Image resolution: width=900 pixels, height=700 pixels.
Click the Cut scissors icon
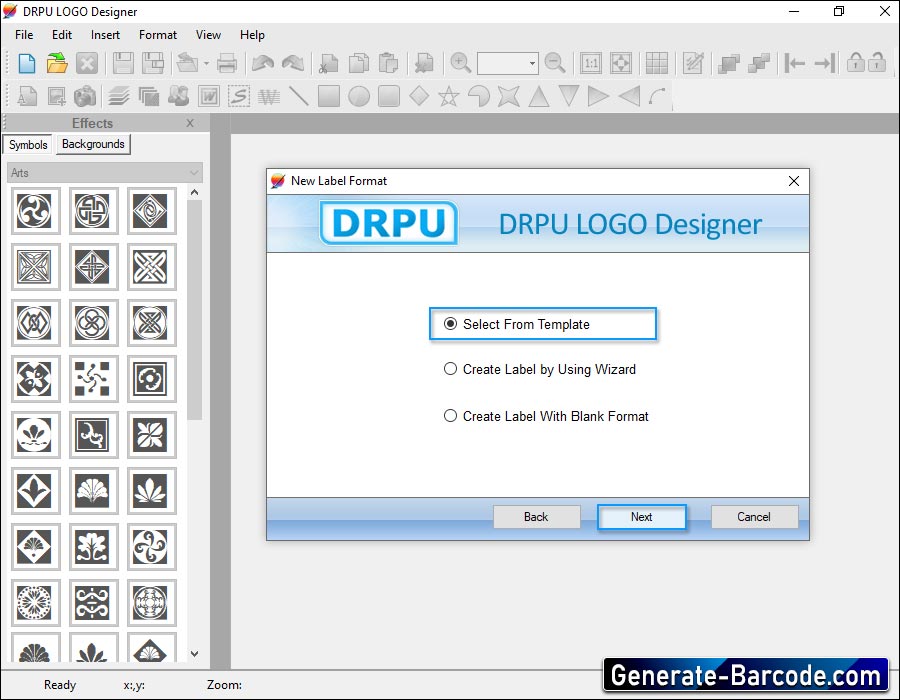[329, 63]
